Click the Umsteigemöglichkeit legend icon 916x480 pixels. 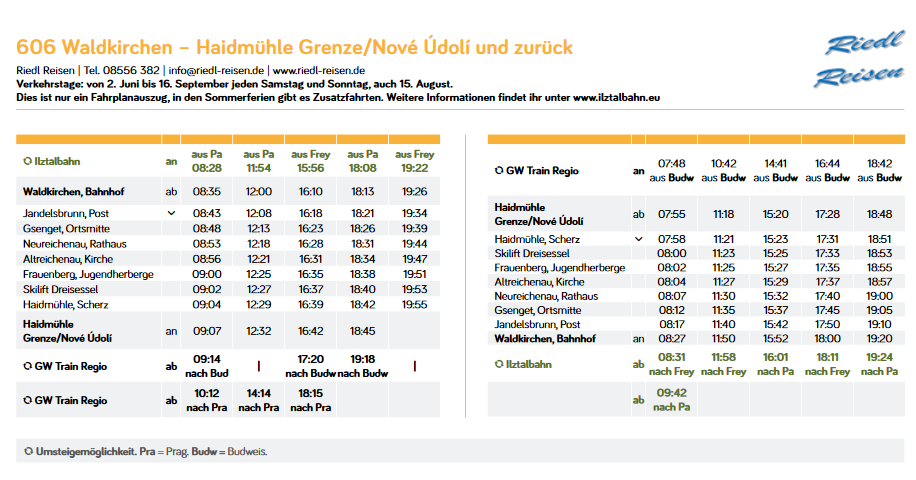click(x=28, y=451)
